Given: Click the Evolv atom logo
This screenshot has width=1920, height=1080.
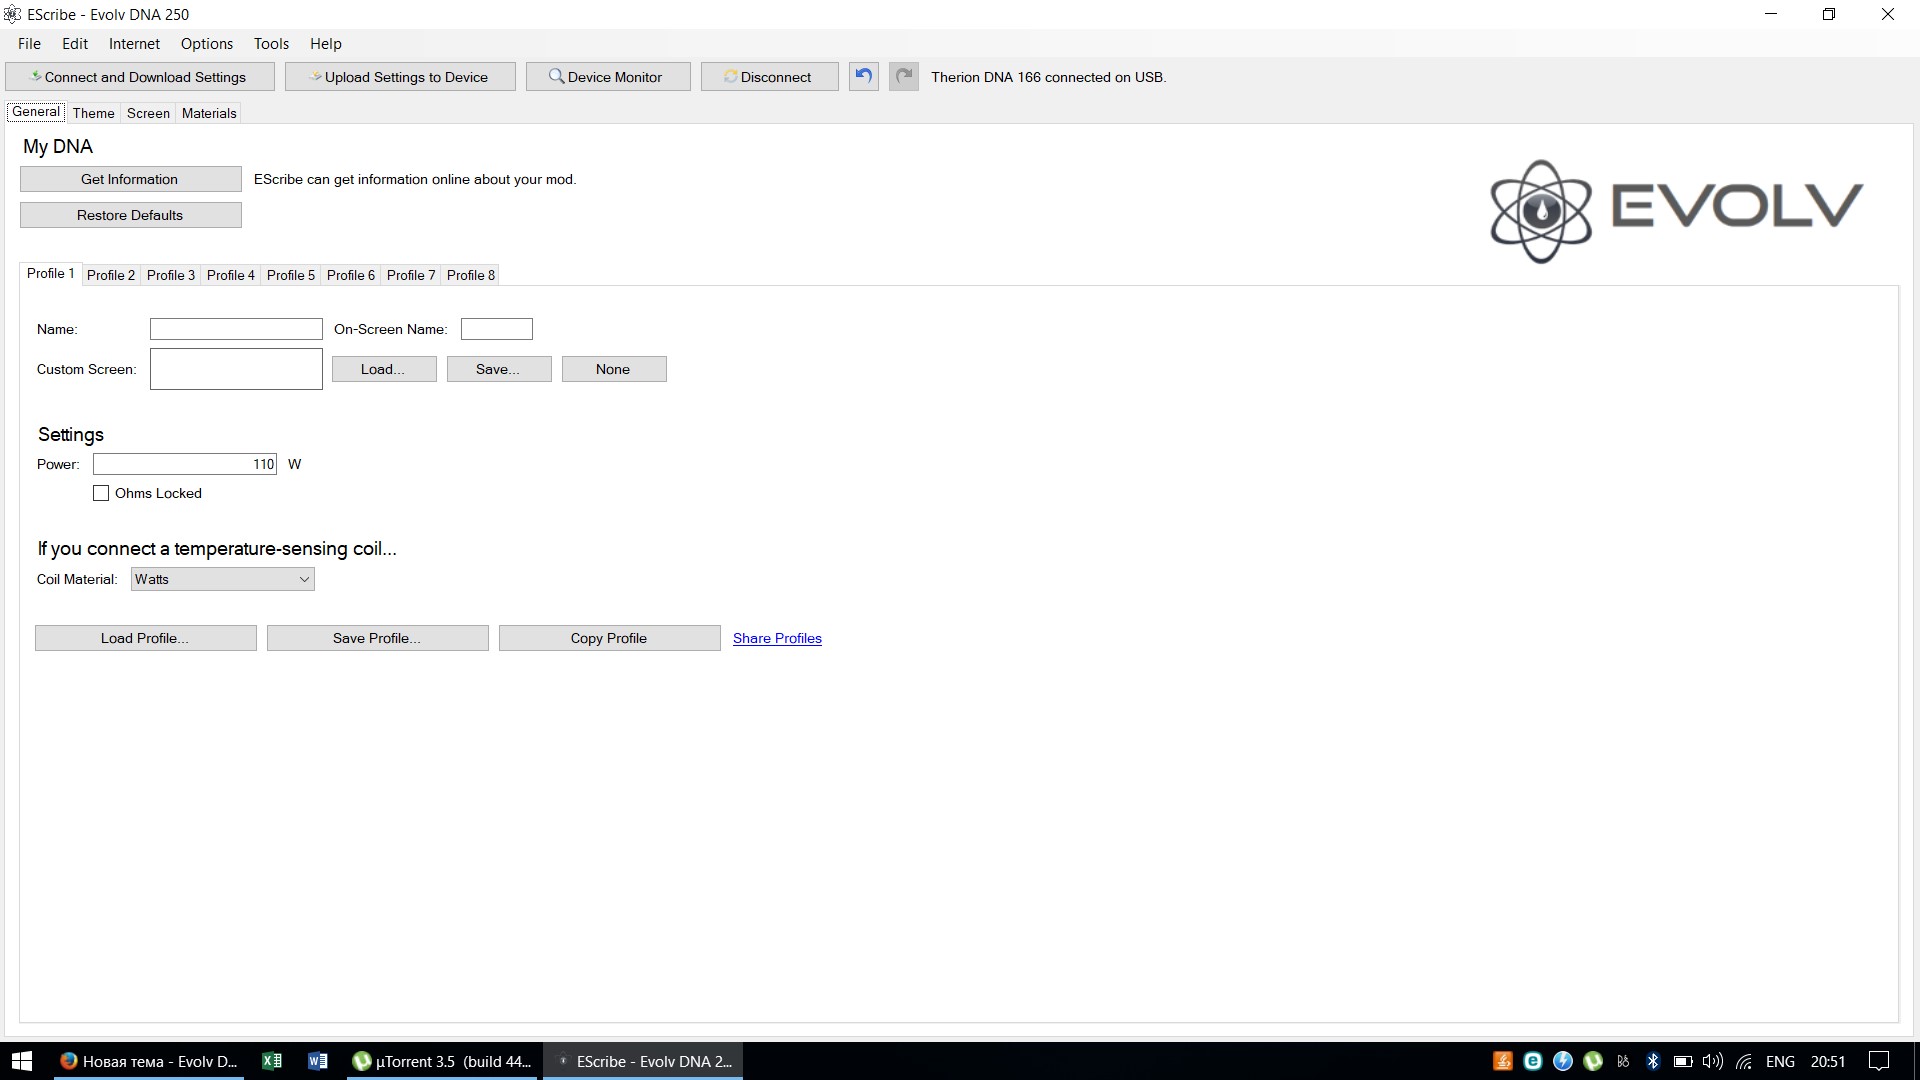Looking at the screenshot, I should (1540, 211).
